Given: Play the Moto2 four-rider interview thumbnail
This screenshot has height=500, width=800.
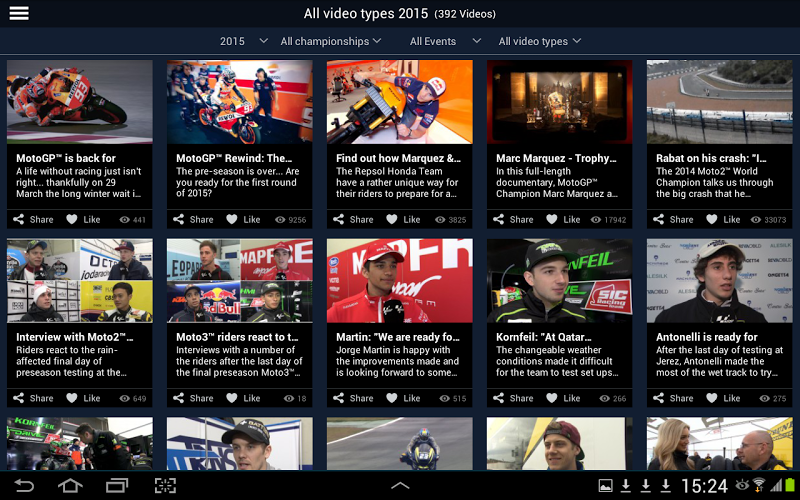Looking at the screenshot, I should coord(80,281).
